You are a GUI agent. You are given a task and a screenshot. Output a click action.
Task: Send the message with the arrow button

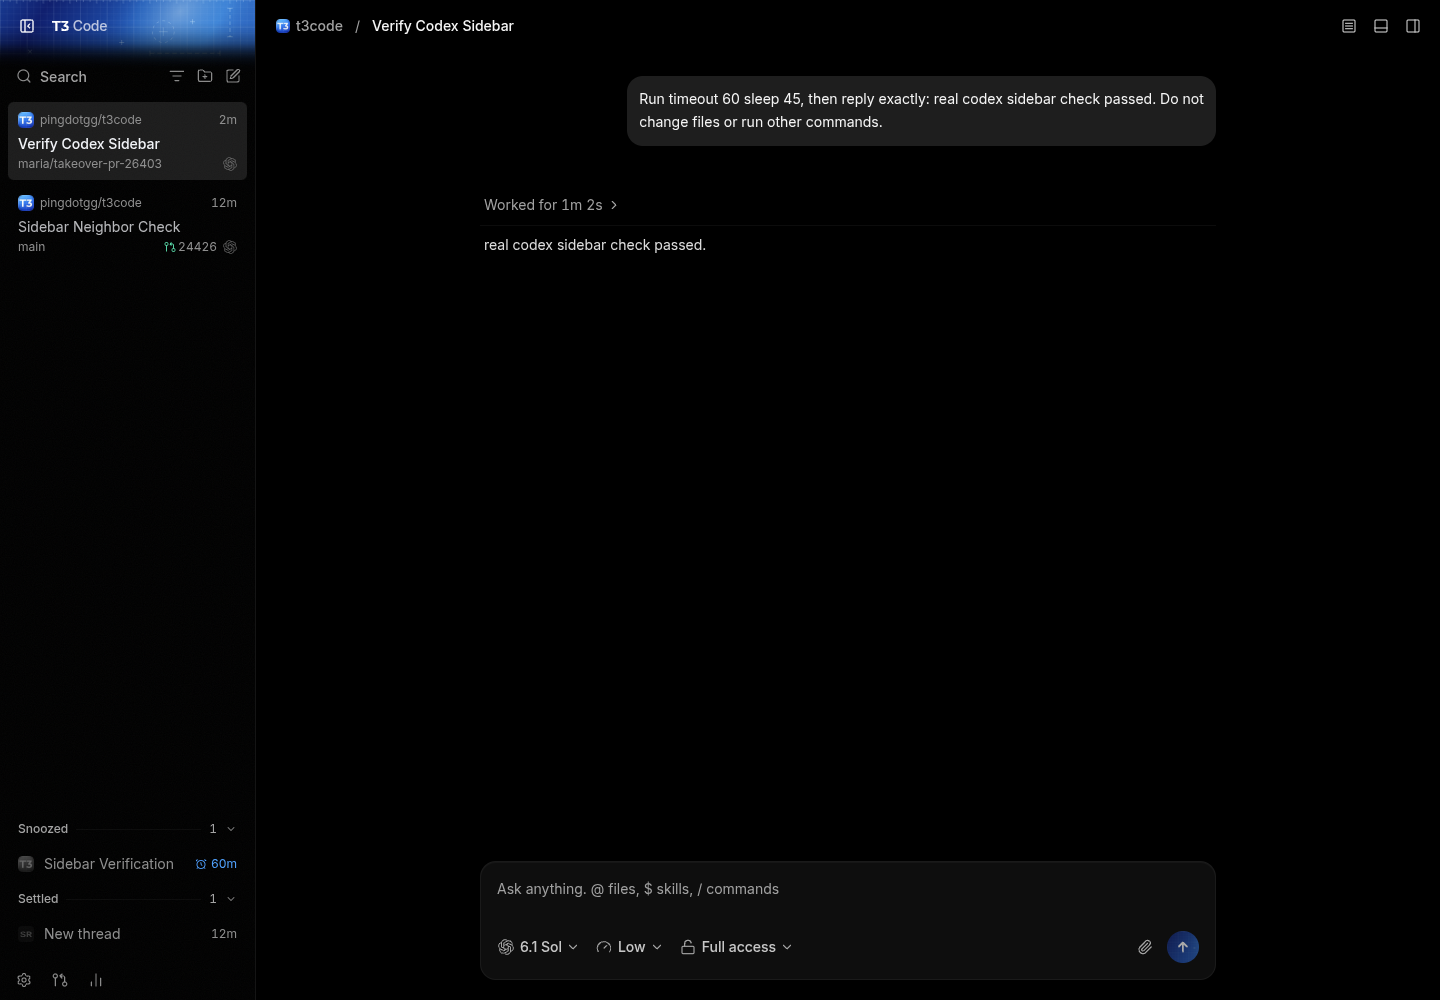coord(1183,947)
